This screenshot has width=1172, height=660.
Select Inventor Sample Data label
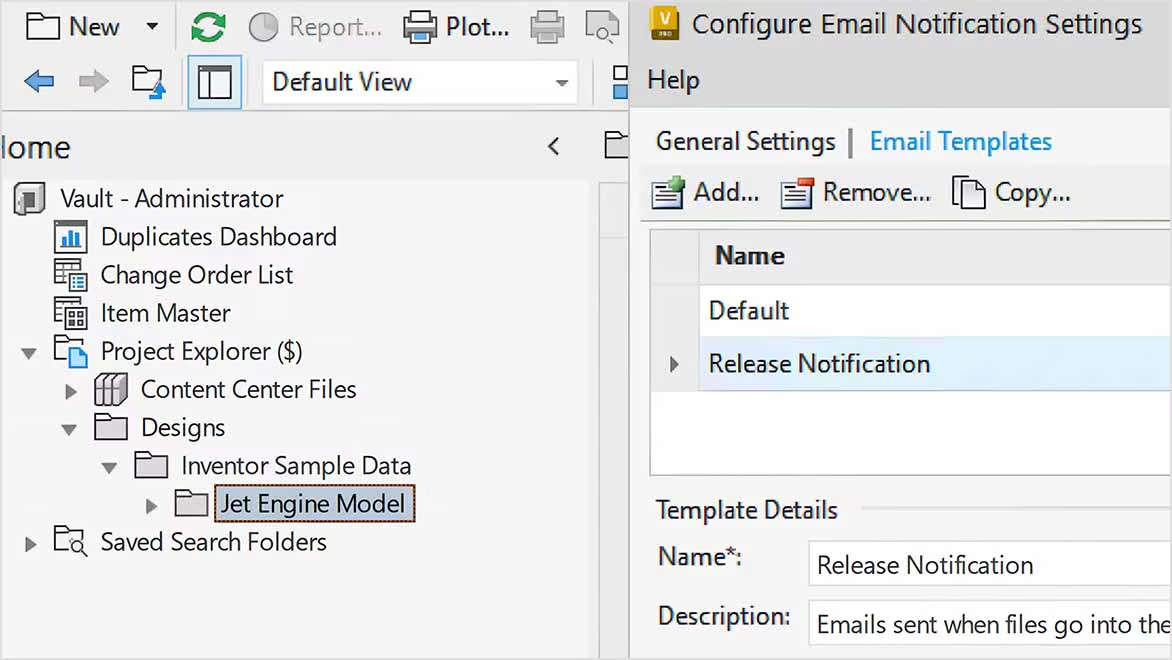click(296, 466)
